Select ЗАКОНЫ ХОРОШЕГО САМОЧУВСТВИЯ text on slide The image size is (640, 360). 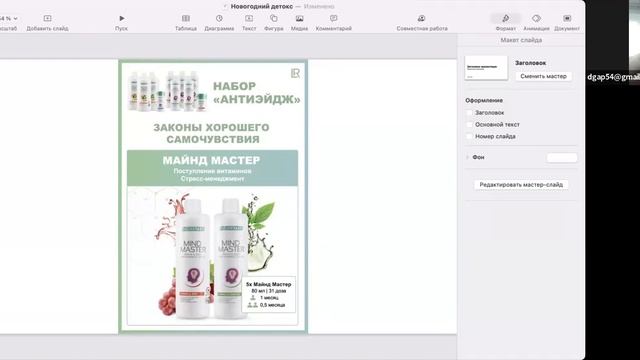tap(211, 133)
